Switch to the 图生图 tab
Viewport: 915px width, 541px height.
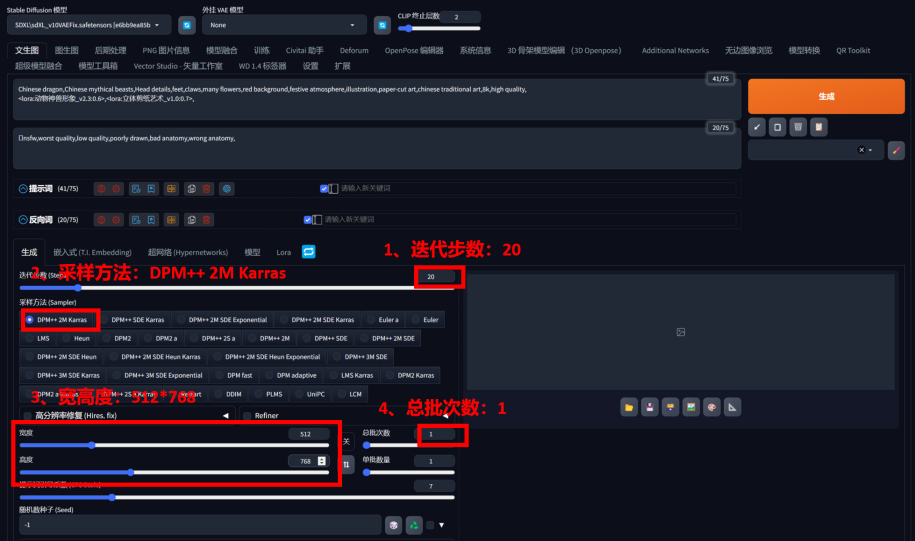(67, 50)
